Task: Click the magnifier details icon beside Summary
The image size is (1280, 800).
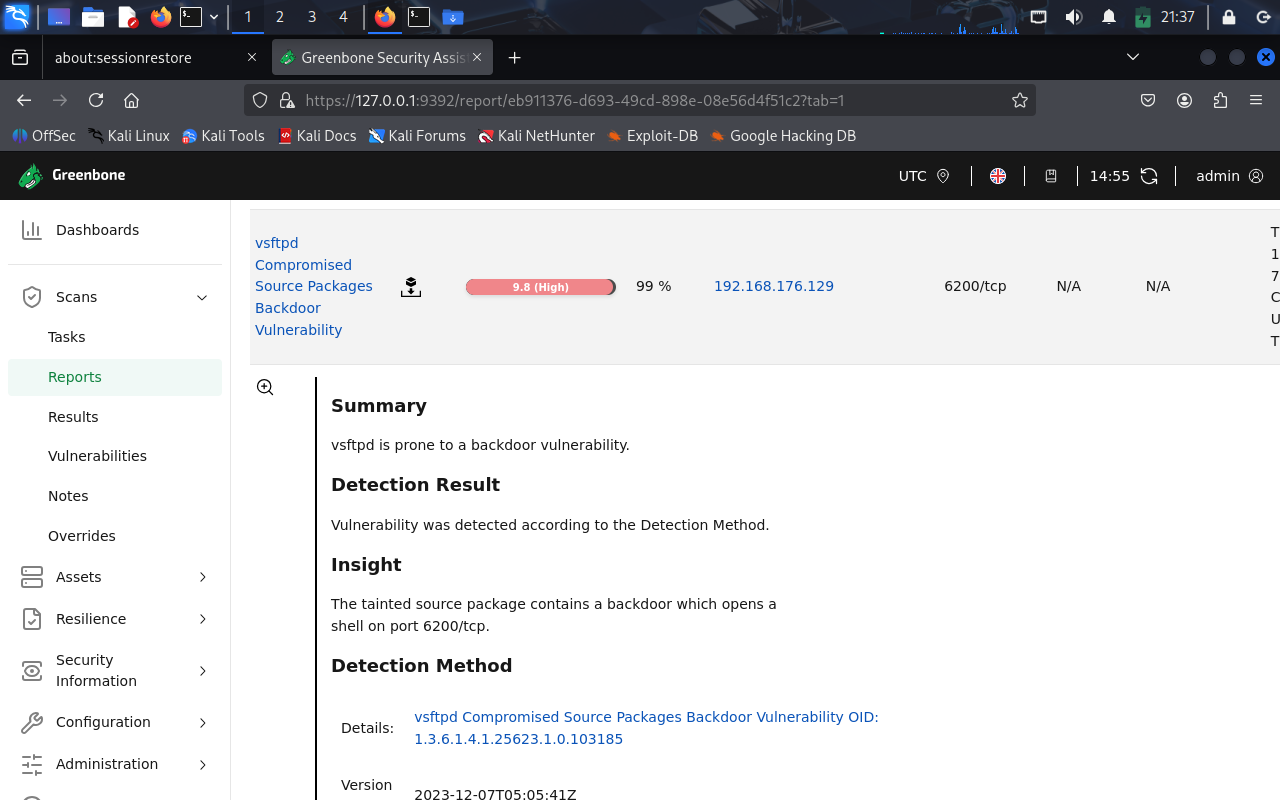Action: tap(265, 387)
